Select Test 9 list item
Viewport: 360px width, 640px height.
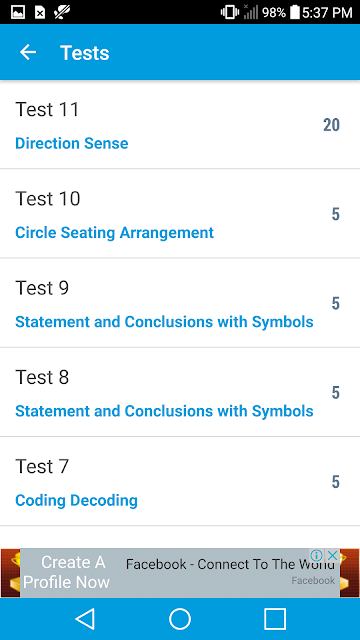tap(180, 303)
